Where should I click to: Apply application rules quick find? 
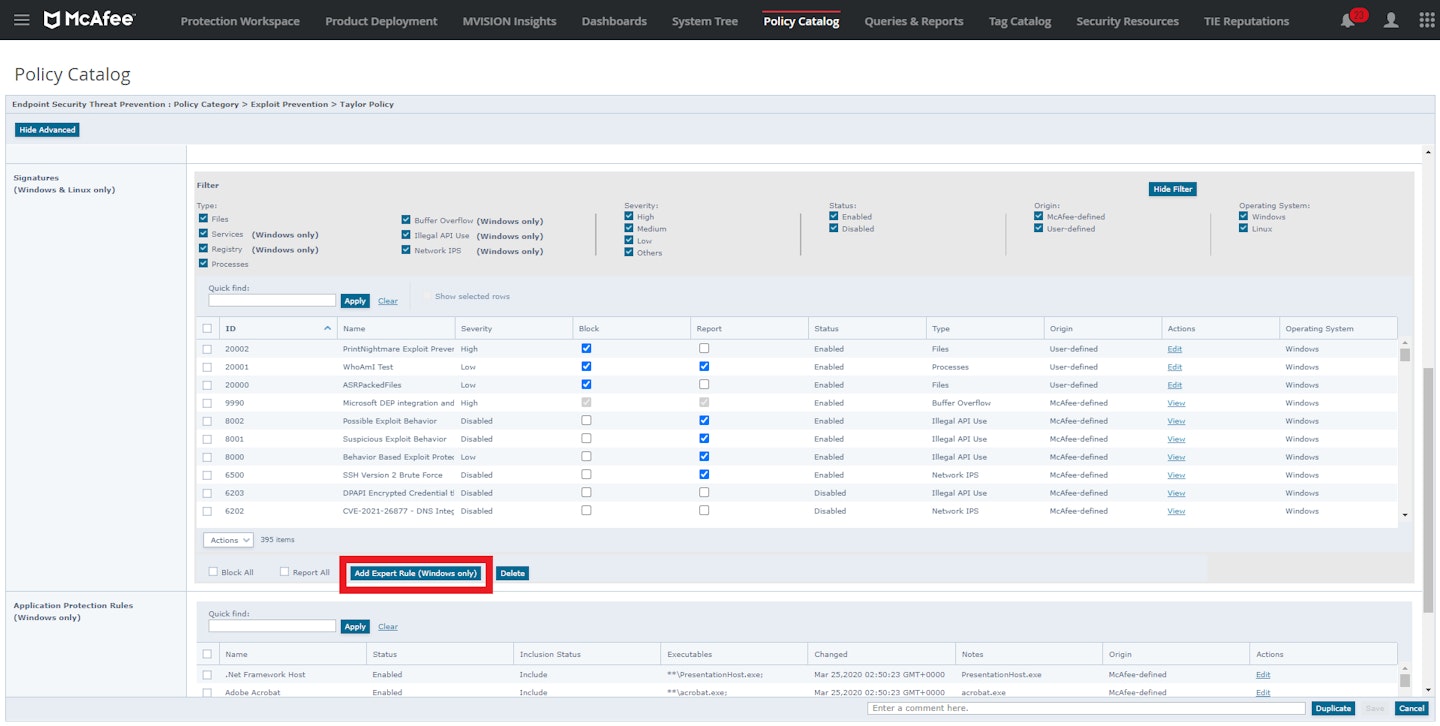355,627
